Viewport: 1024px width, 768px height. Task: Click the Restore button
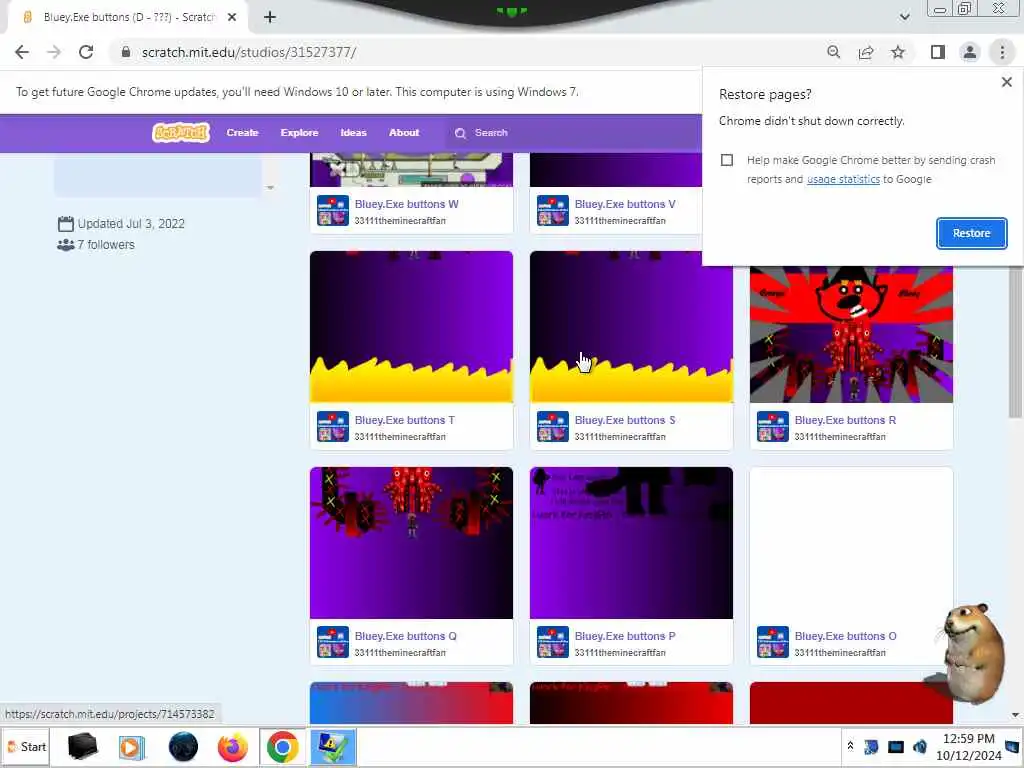pyautogui.click(x=971, y=233)
